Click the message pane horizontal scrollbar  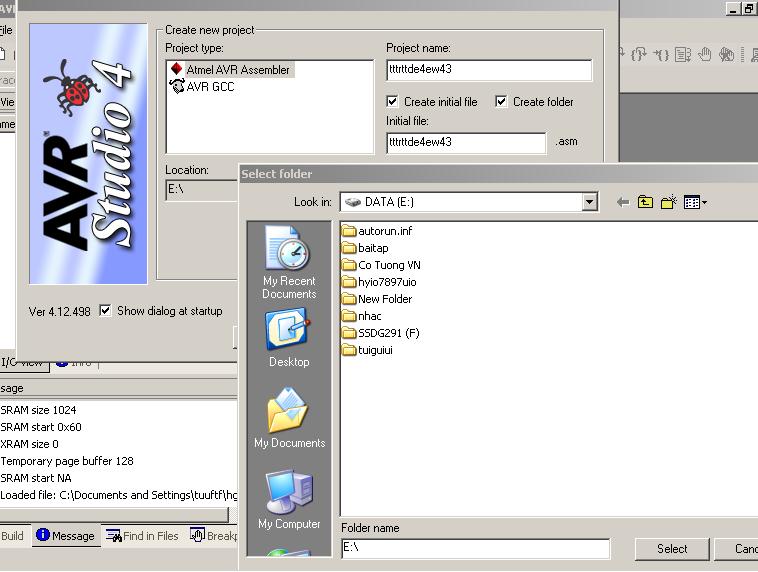point(114,514)
